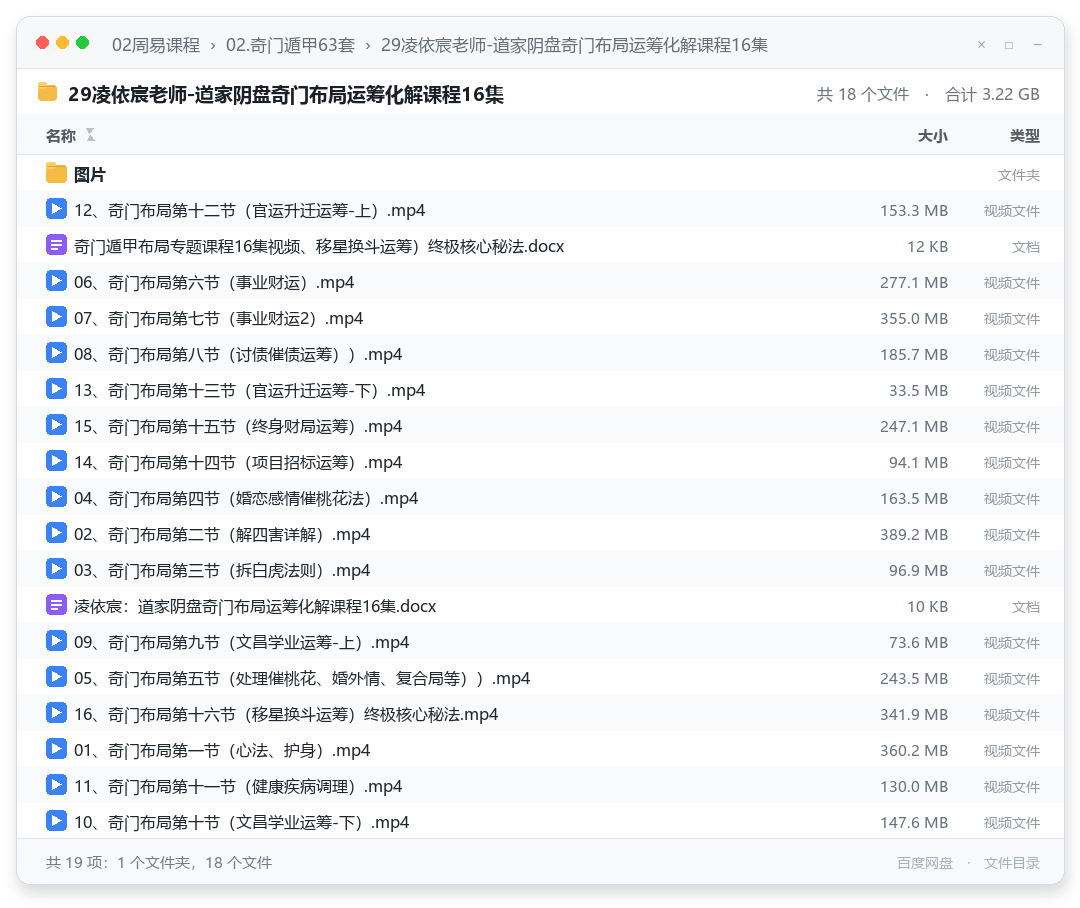
Task: Click the document icon for 奇门遁甲布局专题课程16集视频 docx
Action: [x=56, y=245]
